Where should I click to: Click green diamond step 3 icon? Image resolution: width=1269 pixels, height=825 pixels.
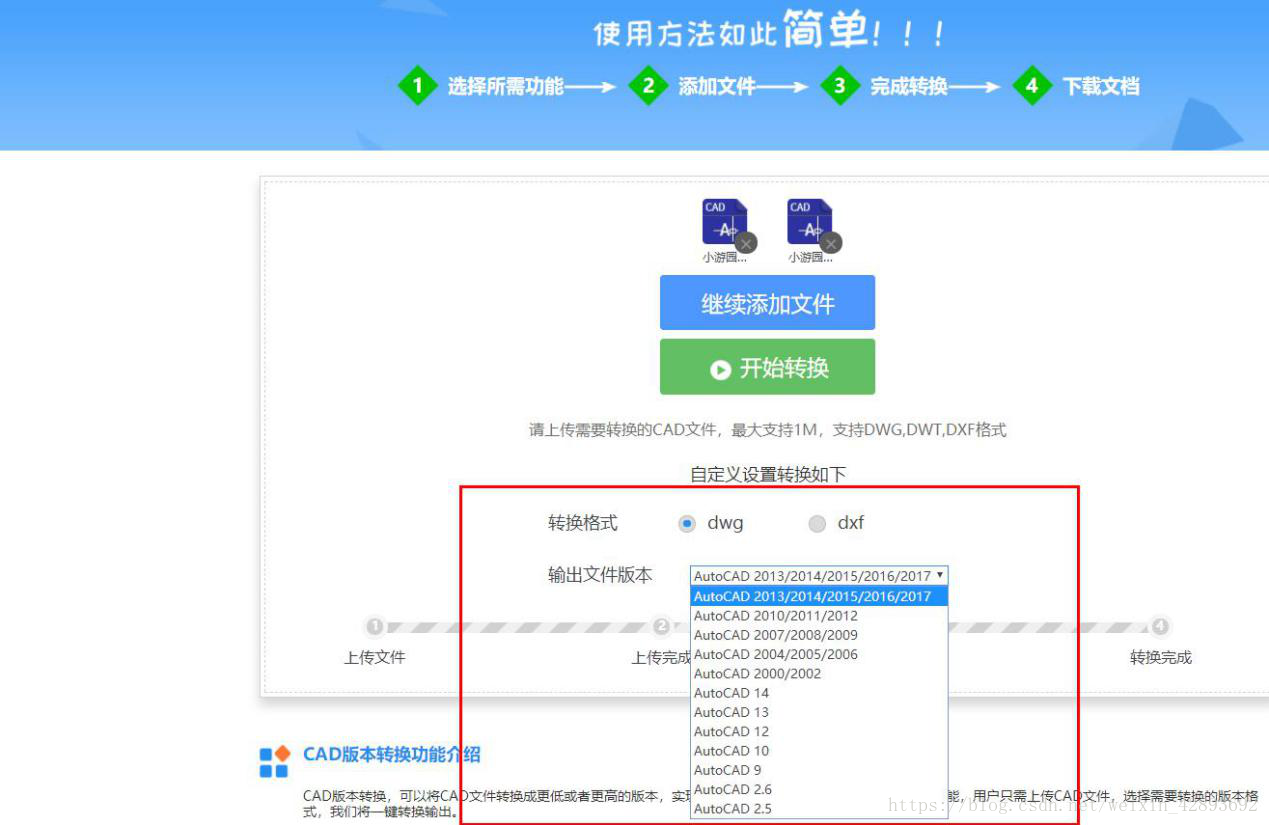pyautogui.click(x=839, y=86)
